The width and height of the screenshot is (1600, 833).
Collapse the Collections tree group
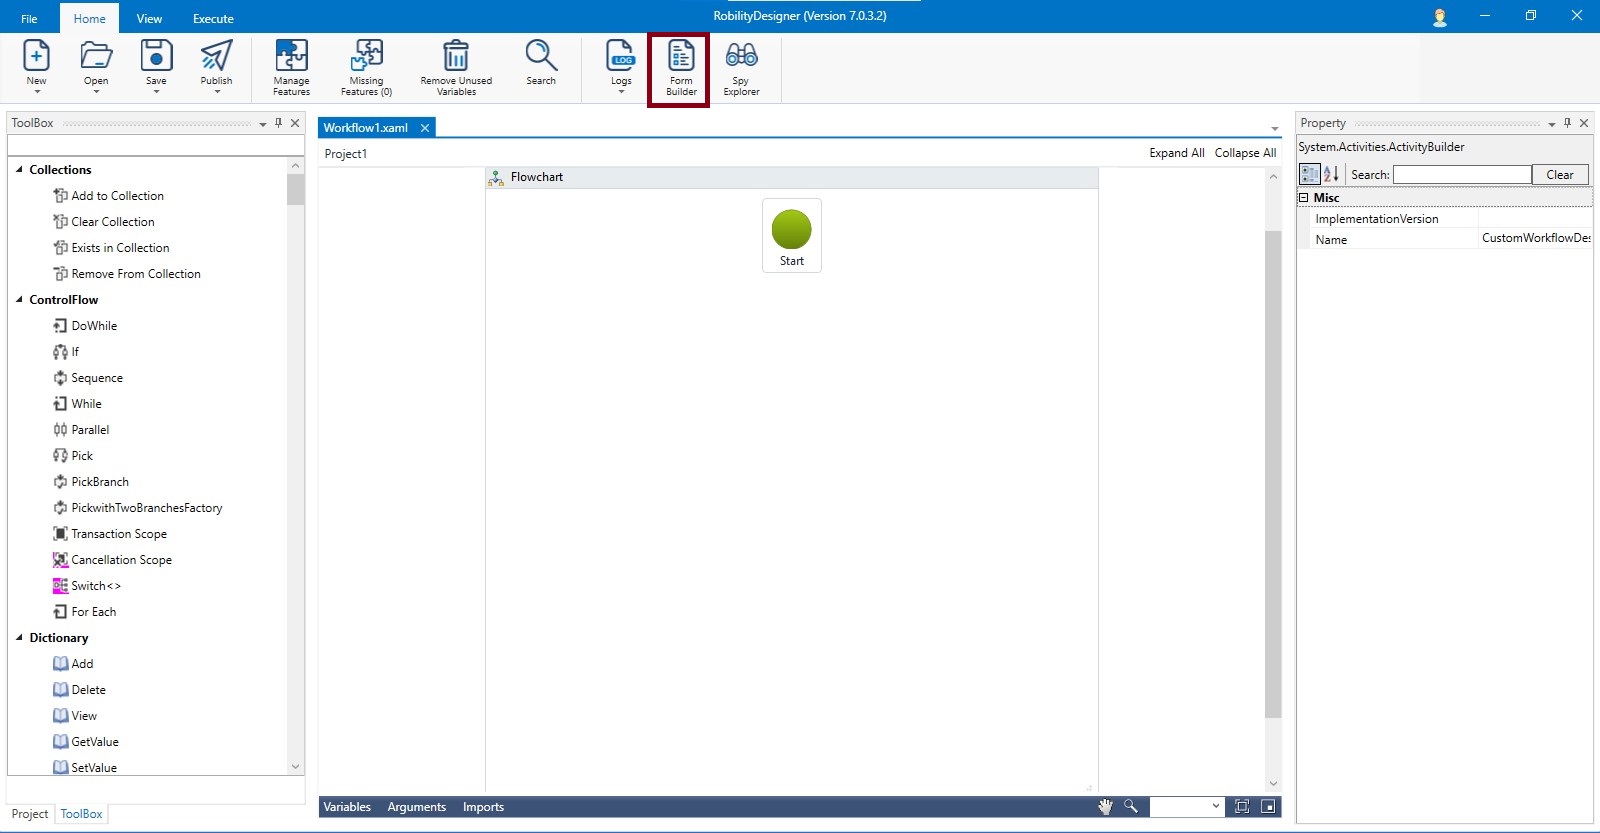[x=19, y=170]
